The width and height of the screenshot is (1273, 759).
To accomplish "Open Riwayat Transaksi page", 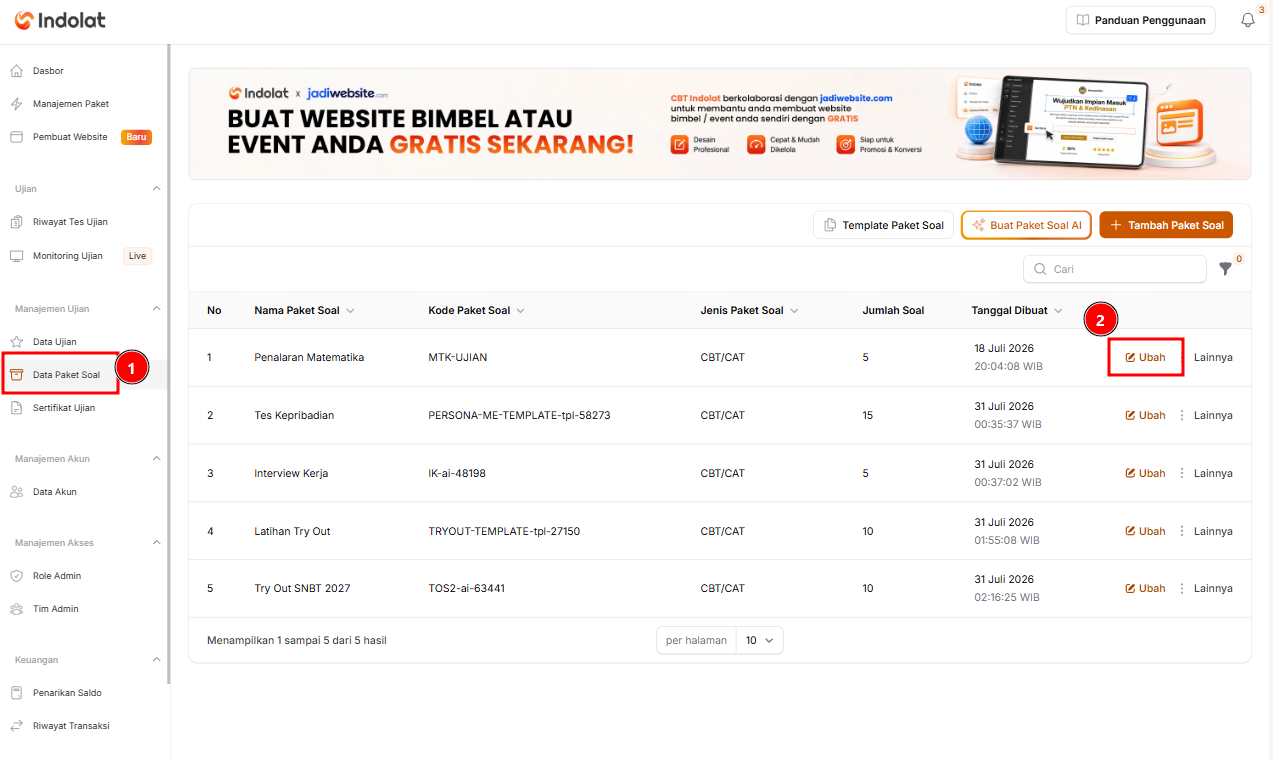I will point(71,726).
